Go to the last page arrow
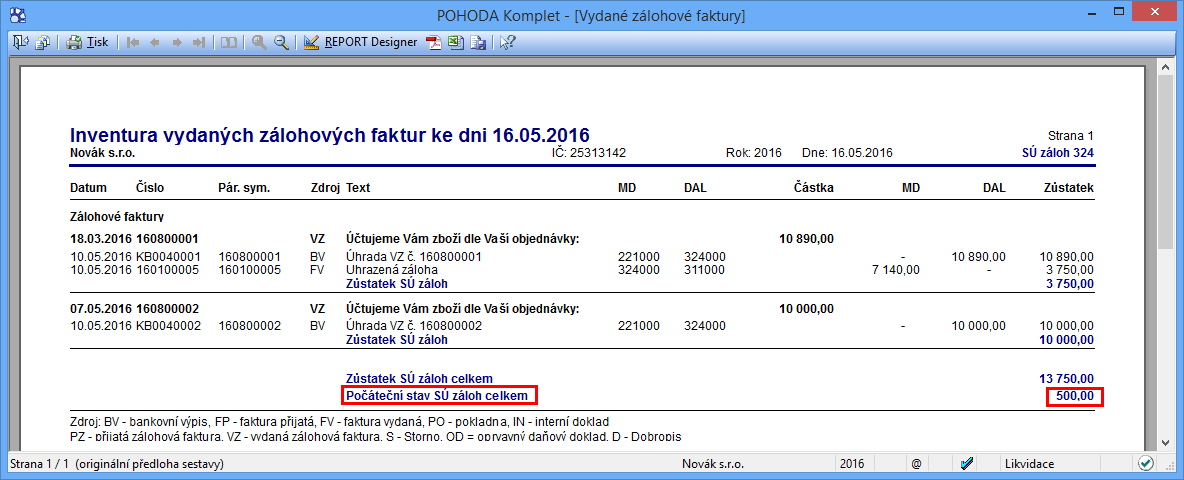This screenshot has height=480, width=1184. [x=199, y=42]
